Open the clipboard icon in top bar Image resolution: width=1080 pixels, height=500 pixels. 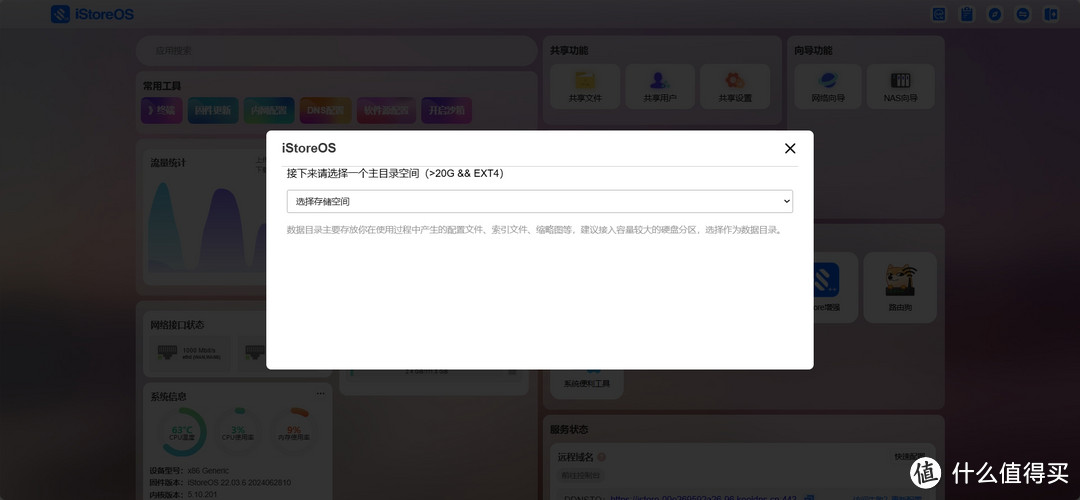click(x=967, y=14)
